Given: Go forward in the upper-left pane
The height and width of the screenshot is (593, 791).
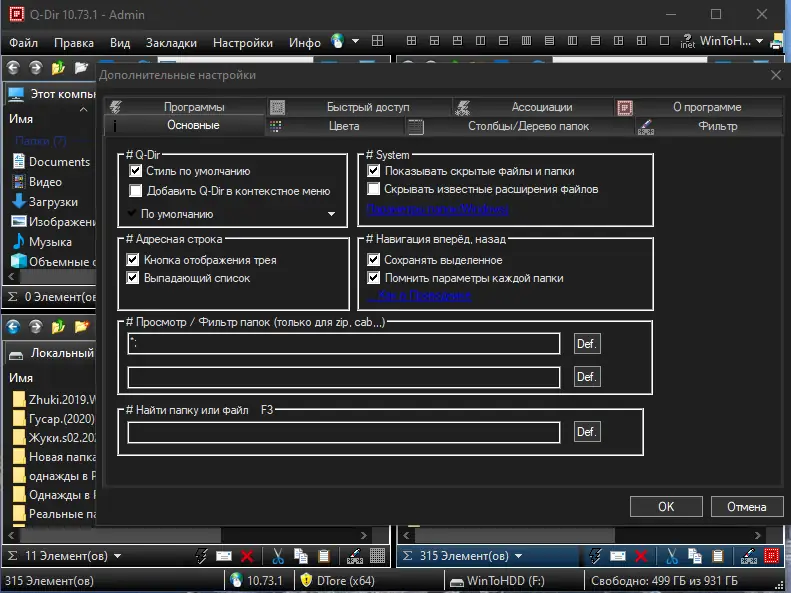Looking at the screenshot, I should point(35,67).
